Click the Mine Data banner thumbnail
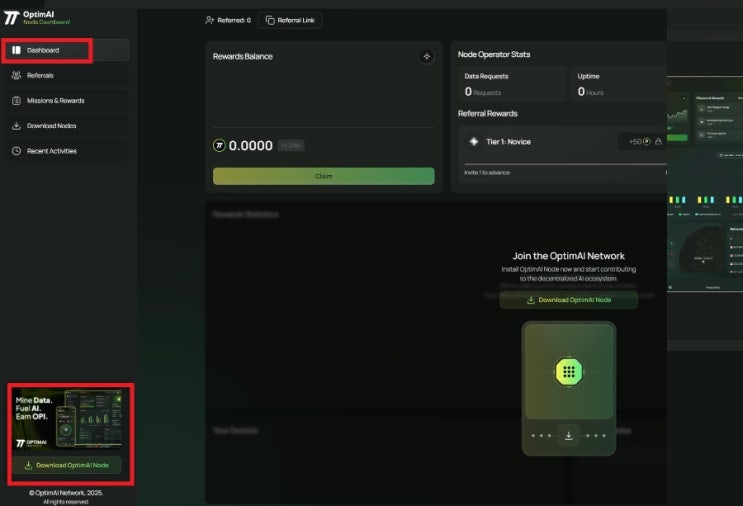Image resolution: width=743 pixels, height=506 pixels. point(67,419)
